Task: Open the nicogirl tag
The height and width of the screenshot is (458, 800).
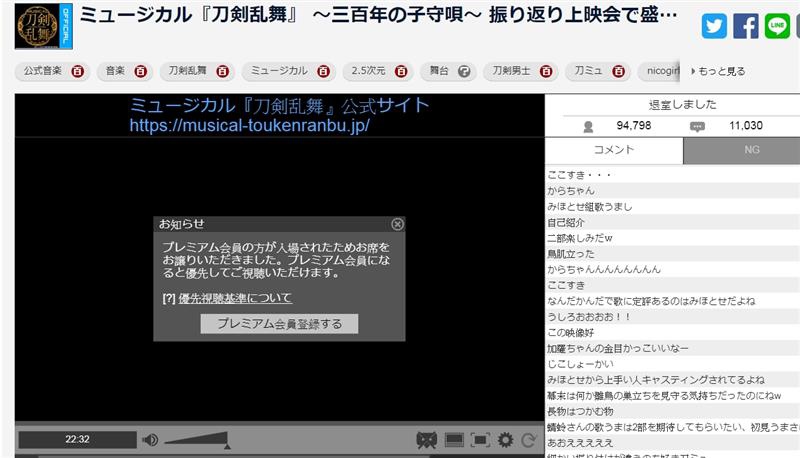Action: (x=663, y=71)
